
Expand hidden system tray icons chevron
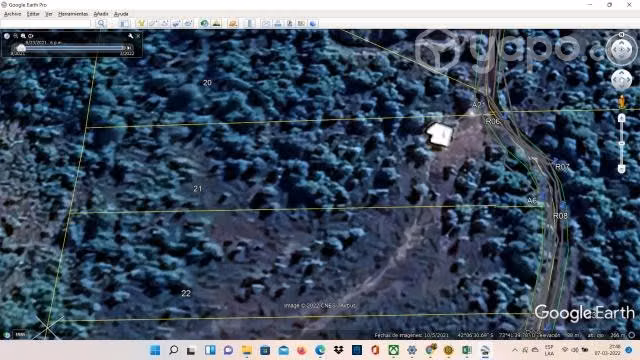tap(515, 350)
